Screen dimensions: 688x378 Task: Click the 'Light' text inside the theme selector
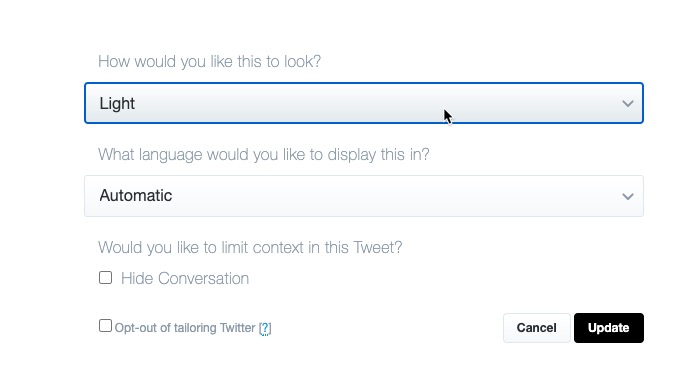click(x=117, y=104)
